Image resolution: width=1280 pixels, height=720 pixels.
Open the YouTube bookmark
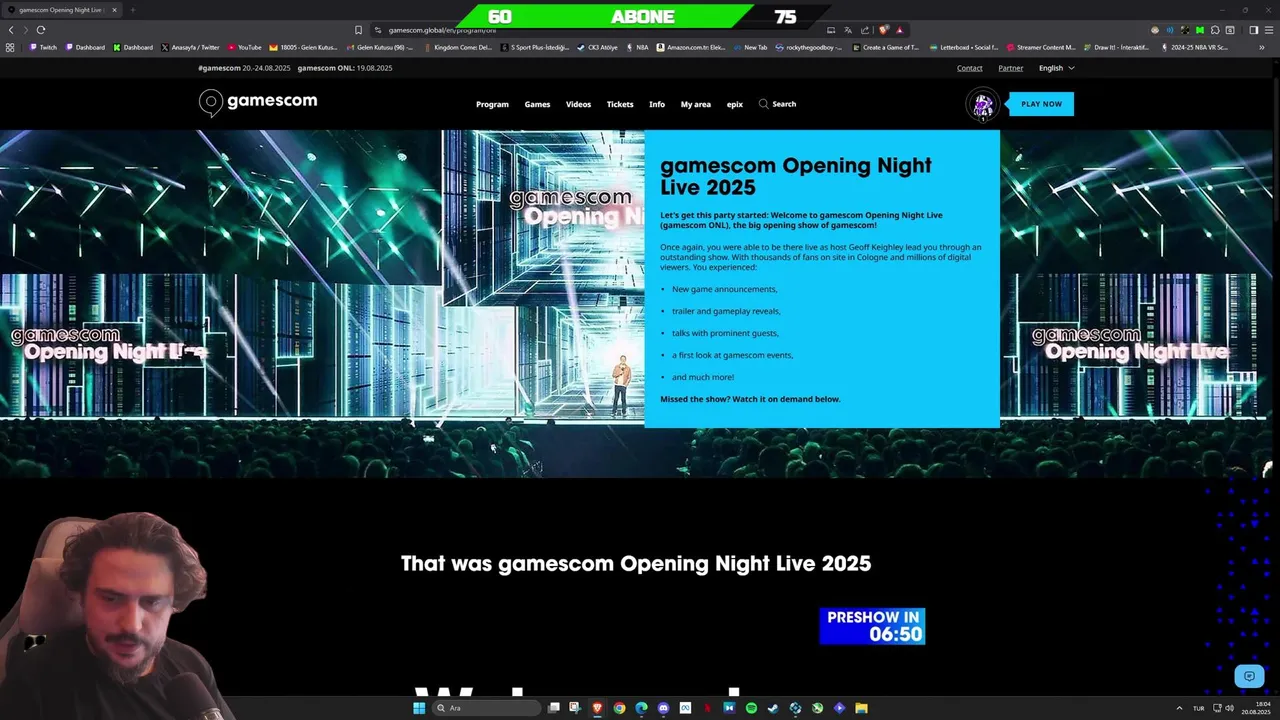pyautogui.click(x=244, y=47)
